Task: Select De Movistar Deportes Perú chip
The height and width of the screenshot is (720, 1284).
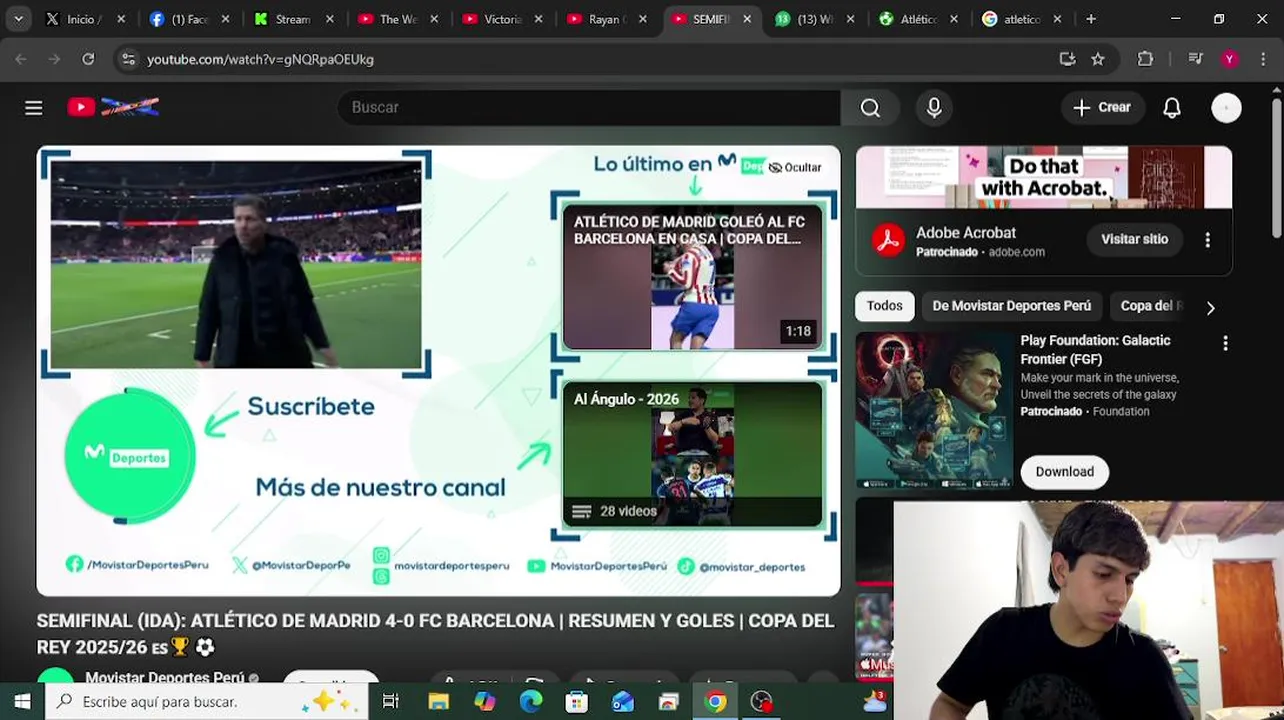Action: click(x=1011, y=306)
